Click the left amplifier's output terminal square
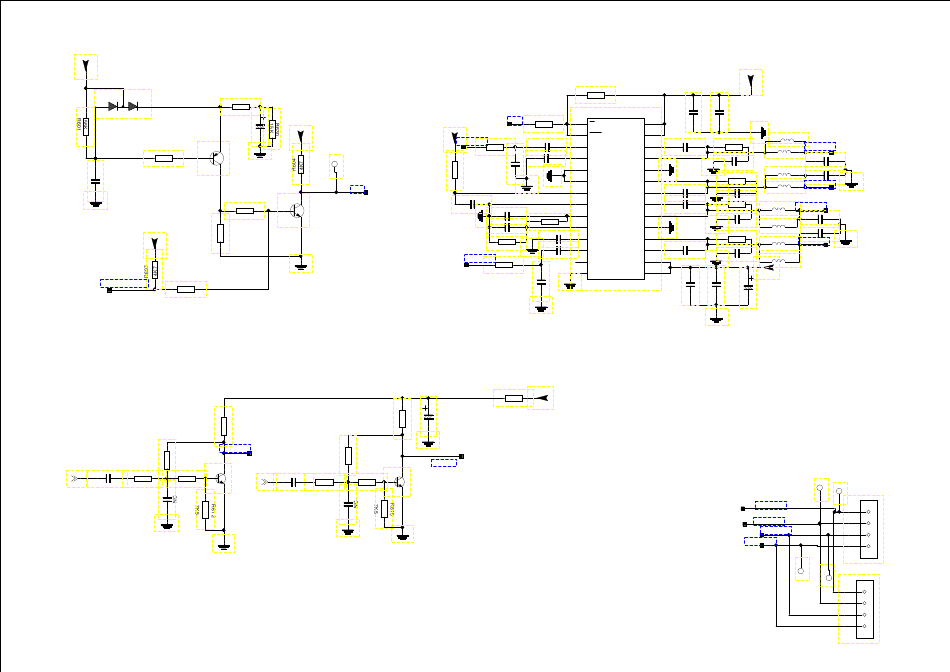Image resolution: width=950 pixels, height=672 pixels. (x=249, y=453)
